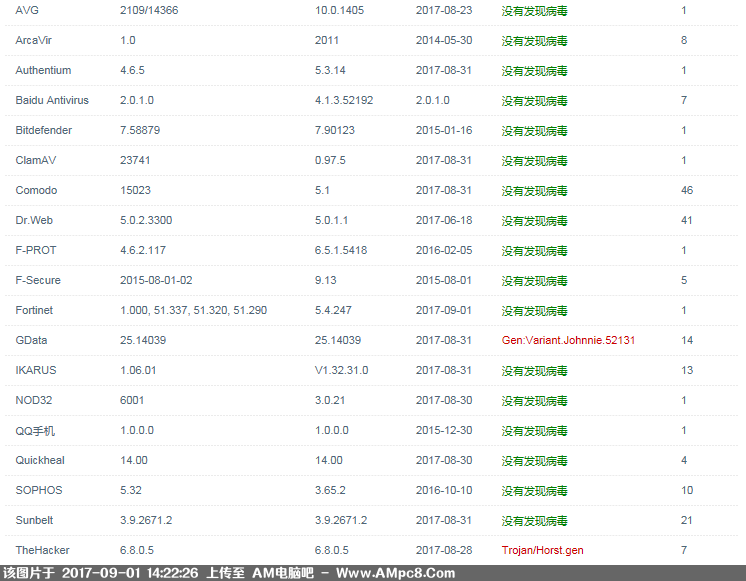The height and width of the screenshot is (581, 746).
Task: Click ClamAV version 23741
Action: pyautogui.click(x=135, y=160)
